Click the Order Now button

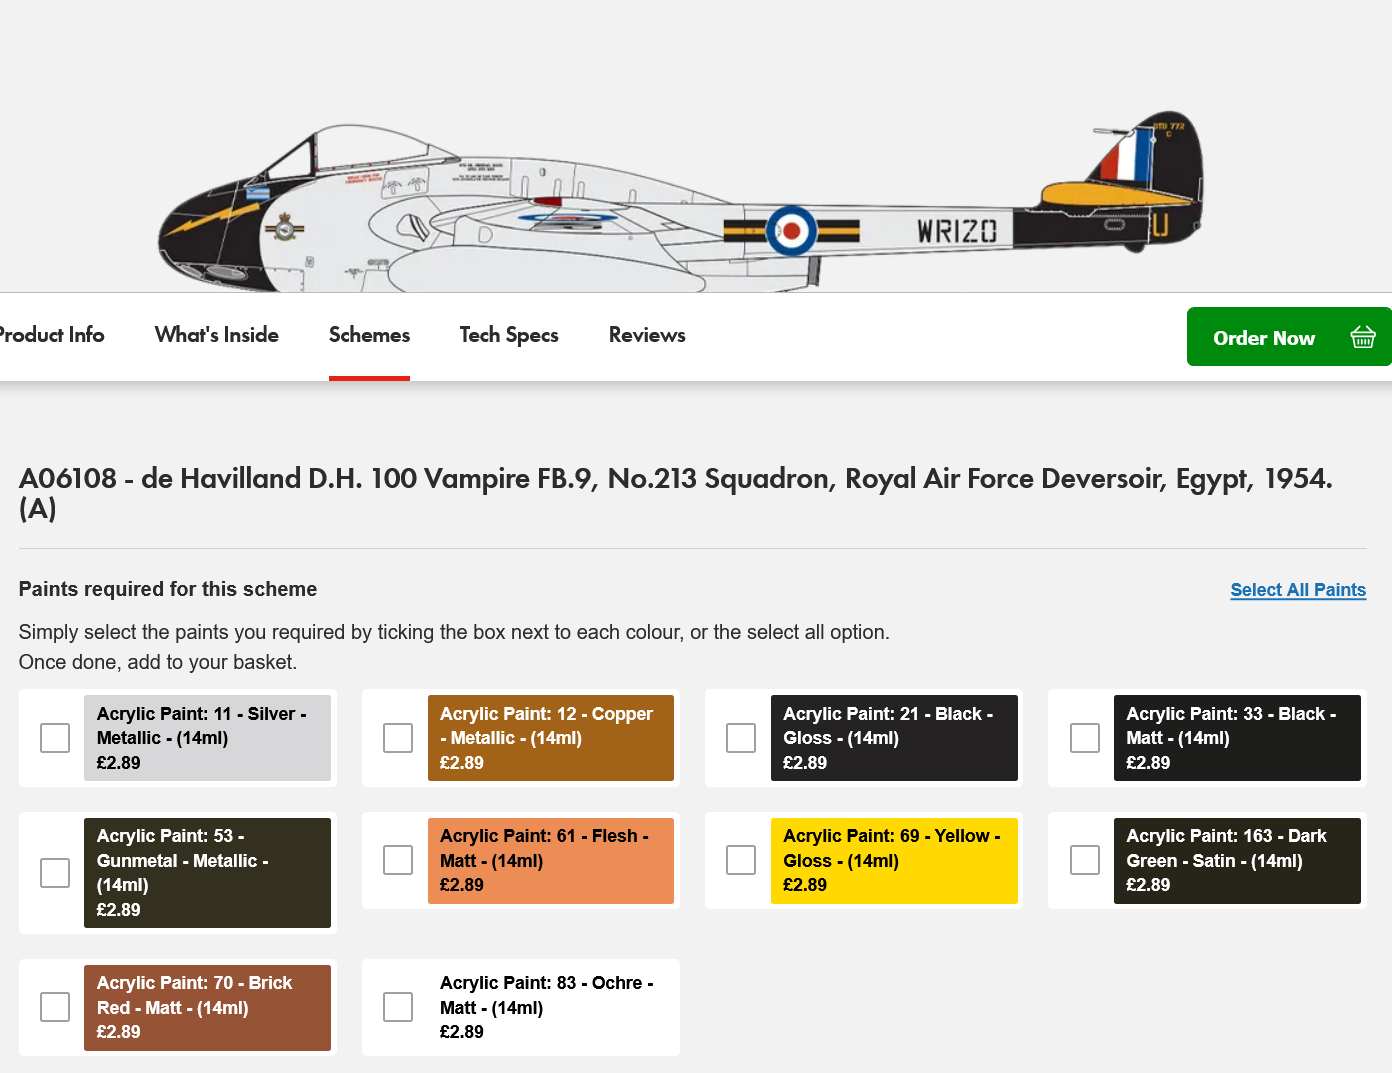[x=1289, y=337]
